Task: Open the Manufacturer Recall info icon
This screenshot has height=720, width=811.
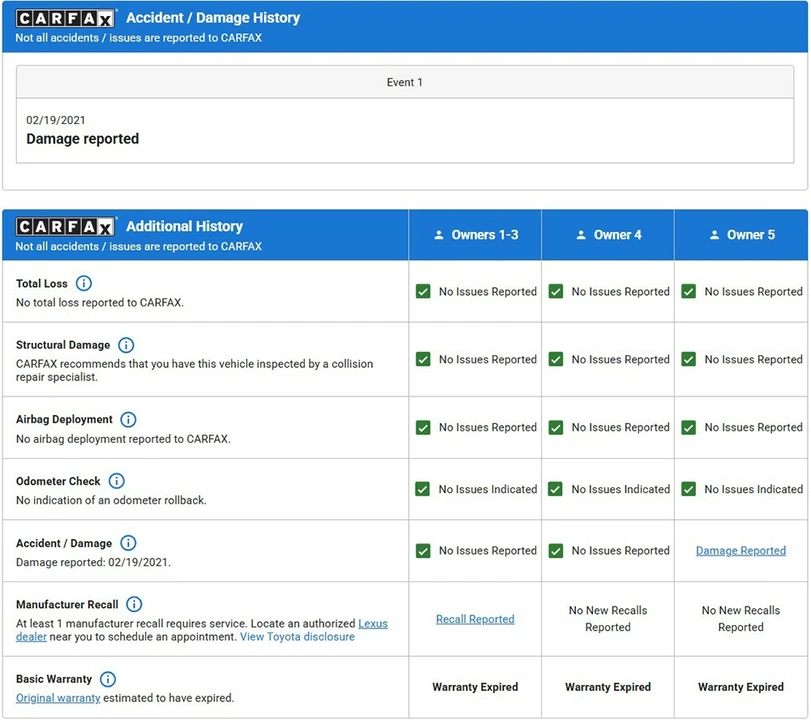Action: [134, 604]
